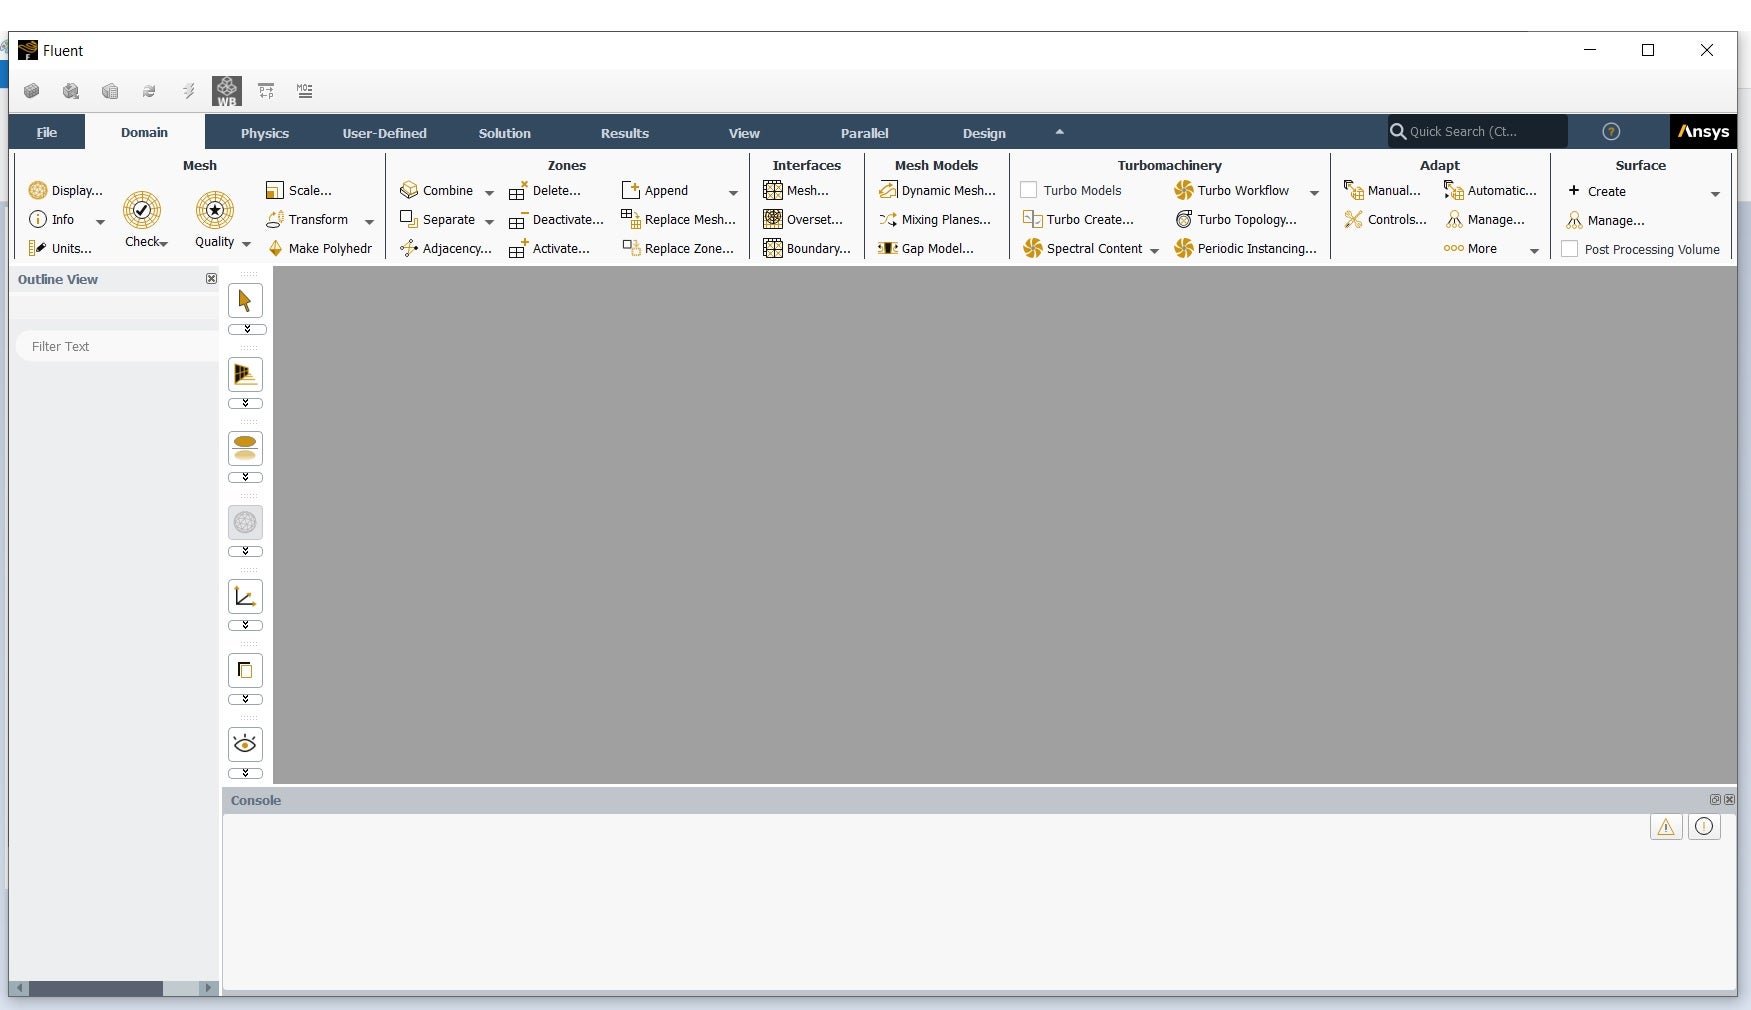The height and width of the screenshot is (1010, 1751).
Task: Click Turbo Workflow icon
Action: click(x=1183, y=190)
